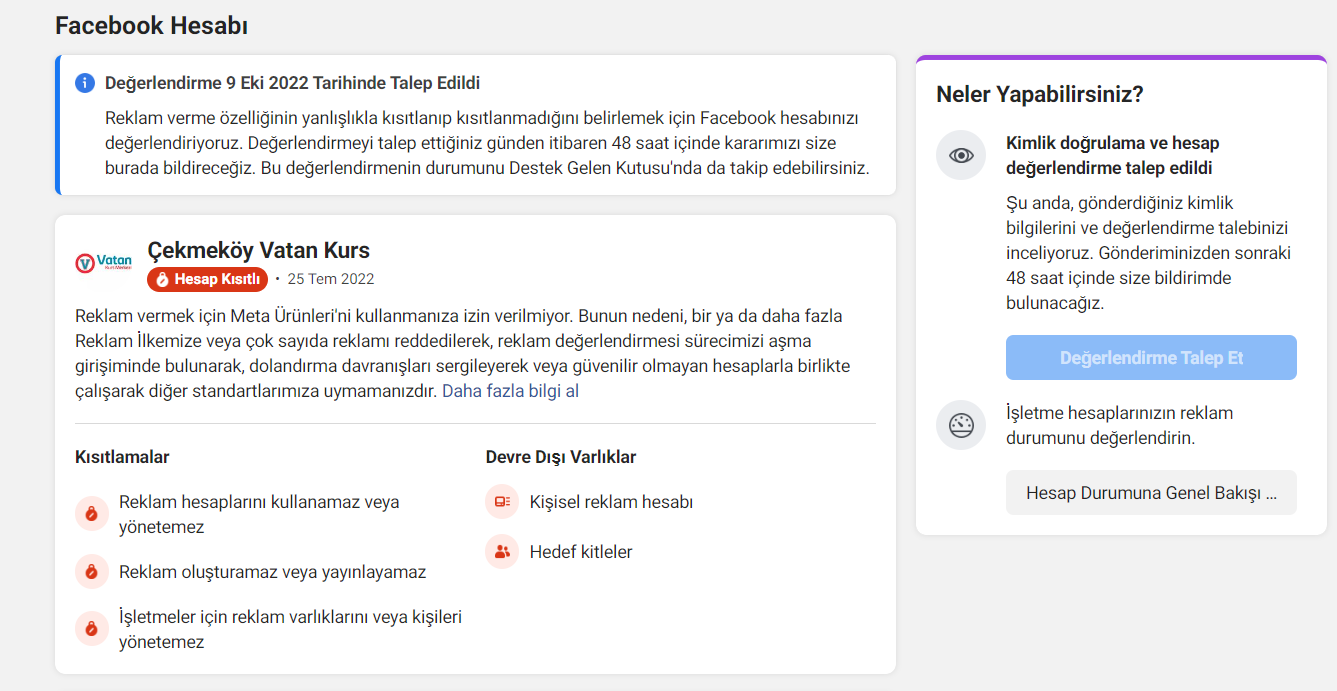Click the gauge icon beside İşletme hesaplarınızın reklam
The image size is (1337, 691).
coord(961,425)
